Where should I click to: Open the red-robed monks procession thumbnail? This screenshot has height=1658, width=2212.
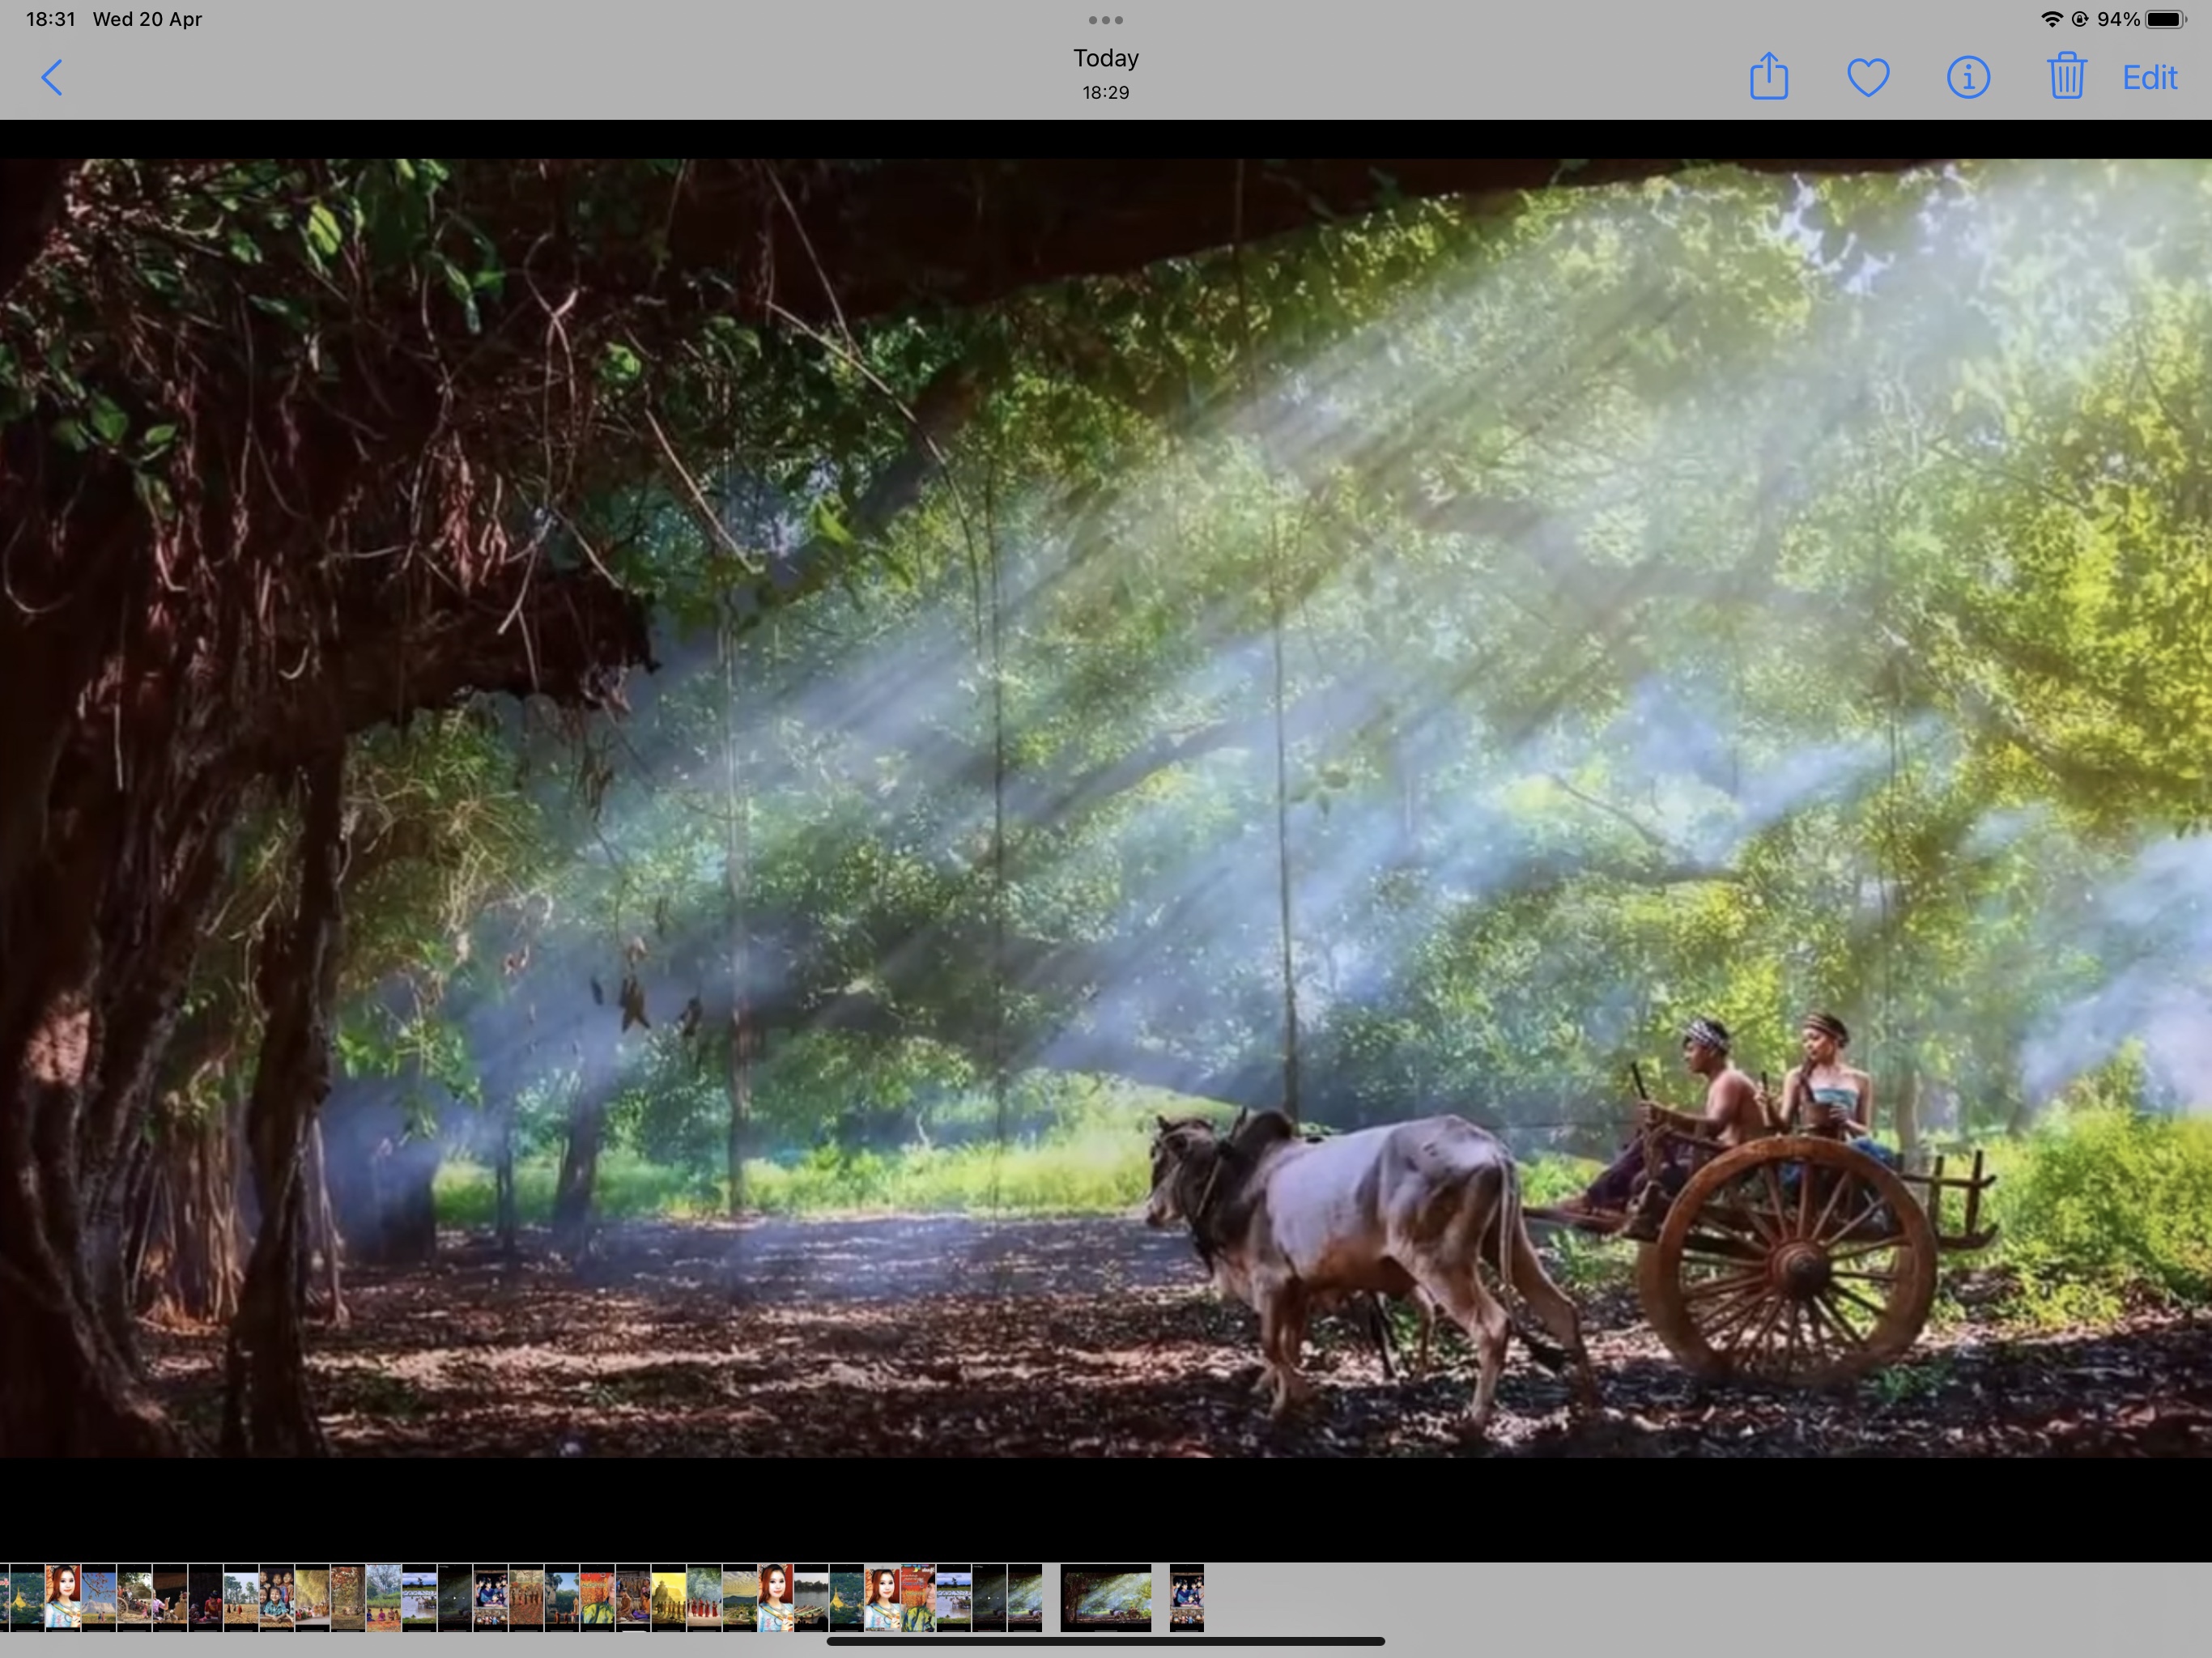click(704, 1598)
